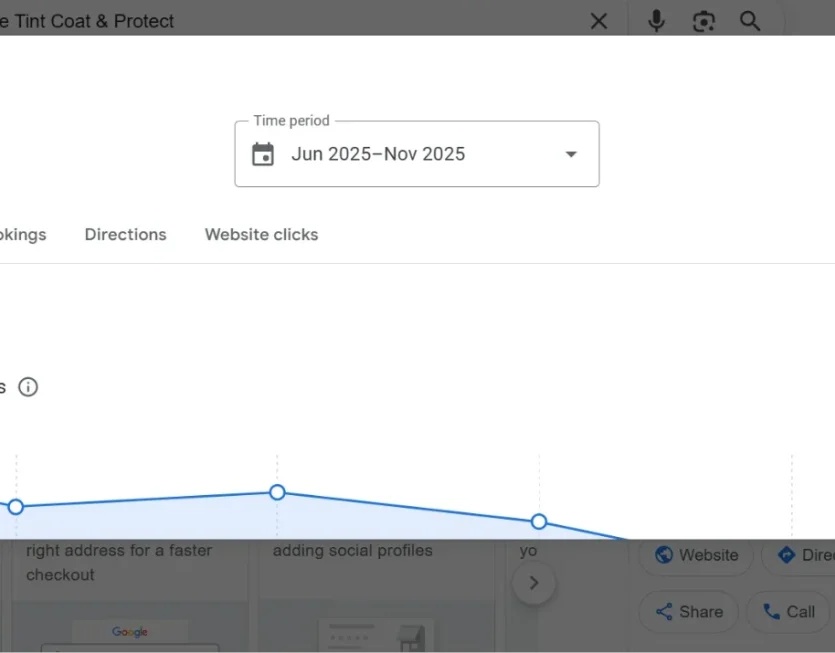Screen dimensions: 835x653
Task: Click the search text field in top bar
Action: pyautogui.click(x=288, y=21)
